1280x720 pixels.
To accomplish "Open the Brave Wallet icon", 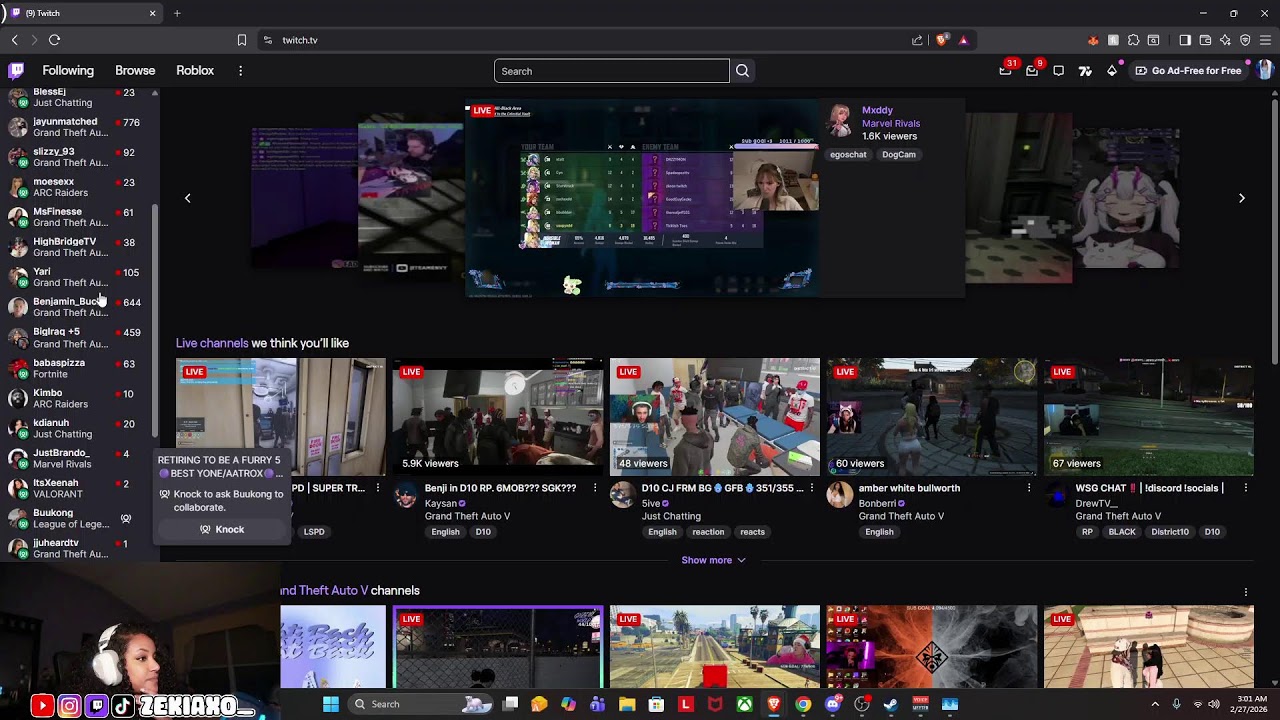I will [x=1205, y=40].
